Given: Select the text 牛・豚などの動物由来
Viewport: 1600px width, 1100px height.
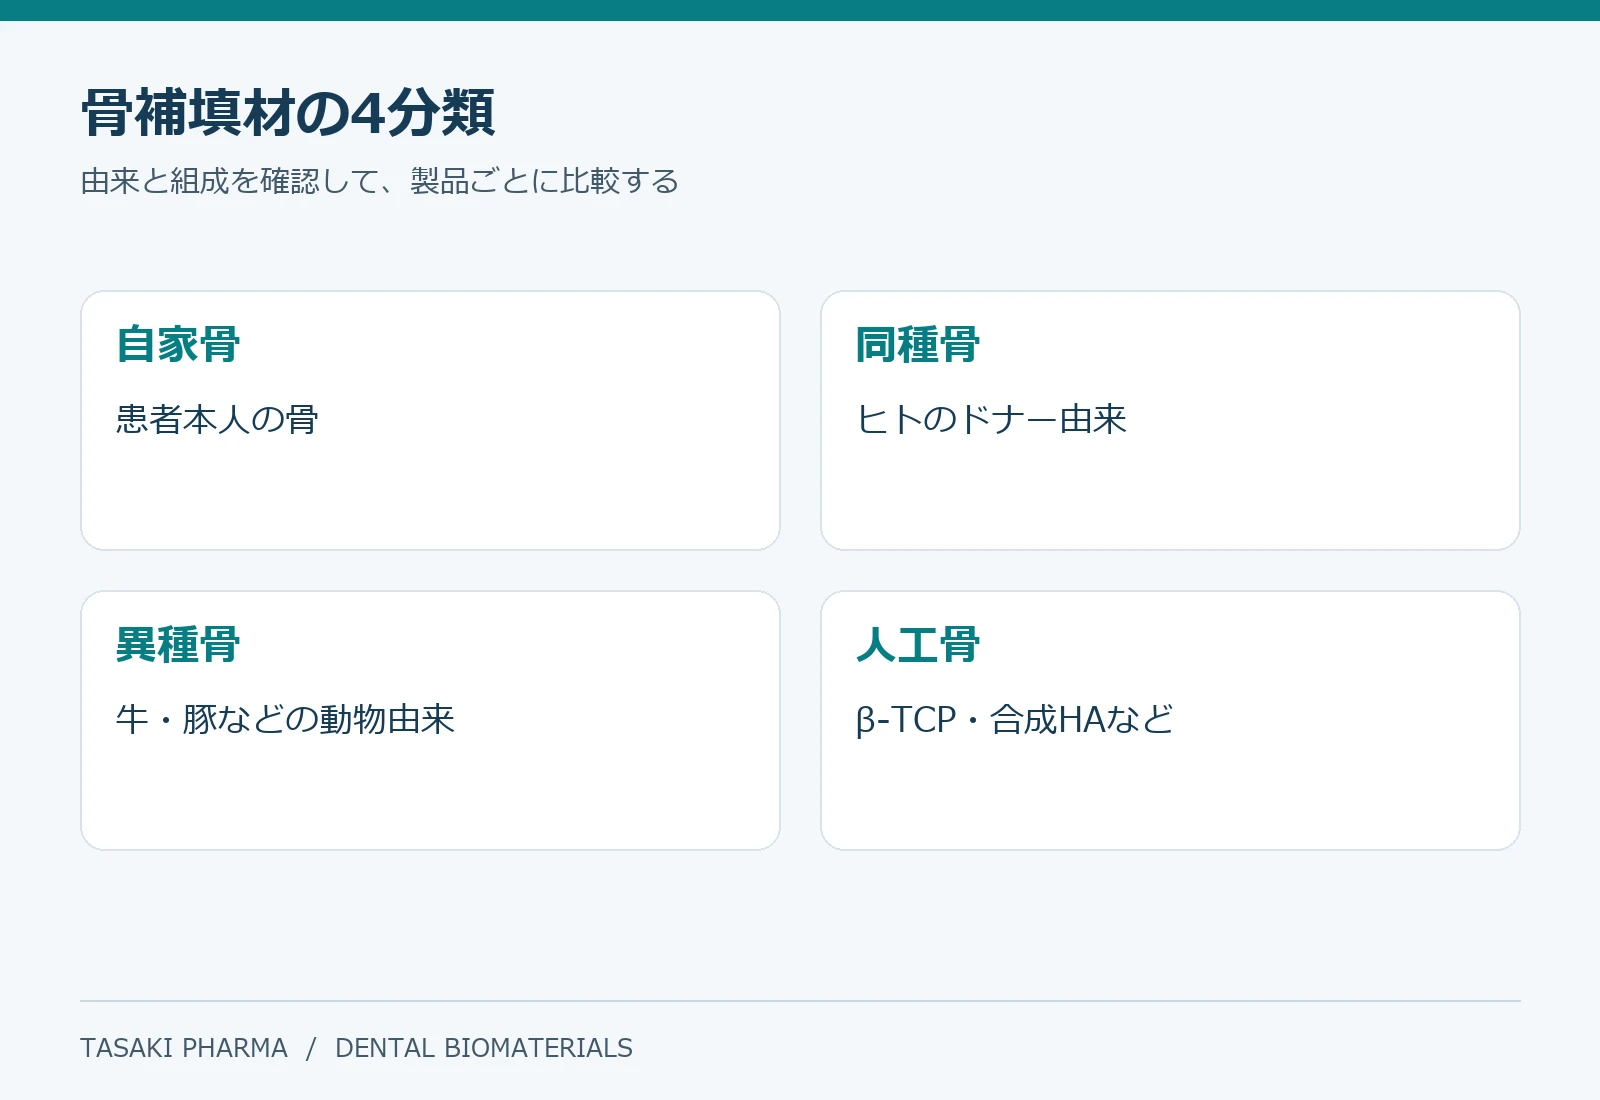Looking at the screenshot, I should pos(285,719).
